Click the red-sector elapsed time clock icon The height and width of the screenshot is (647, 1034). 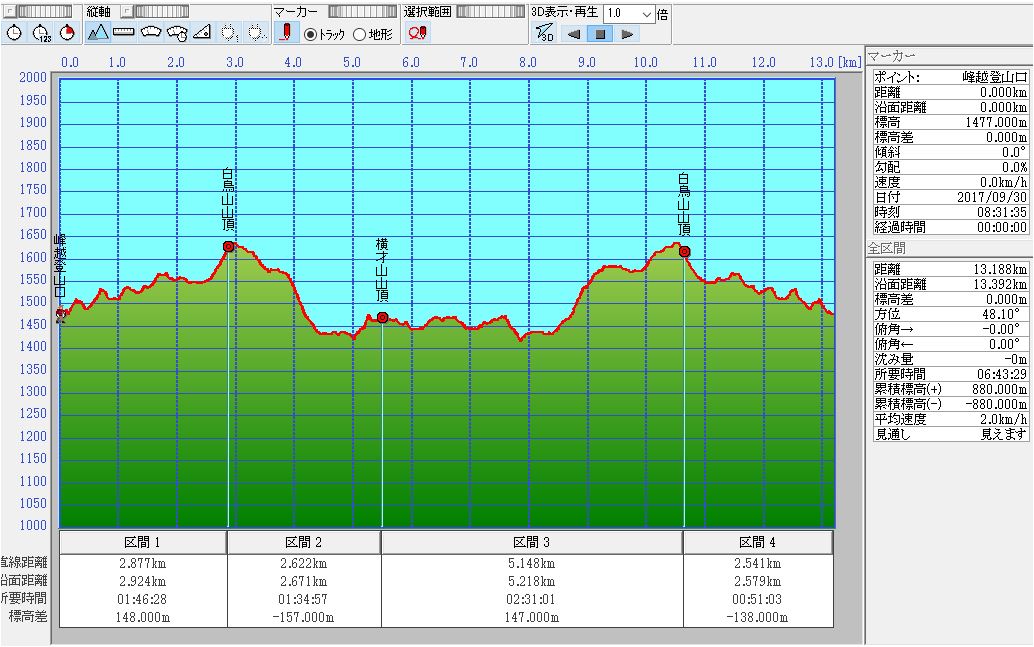point(67,32)
